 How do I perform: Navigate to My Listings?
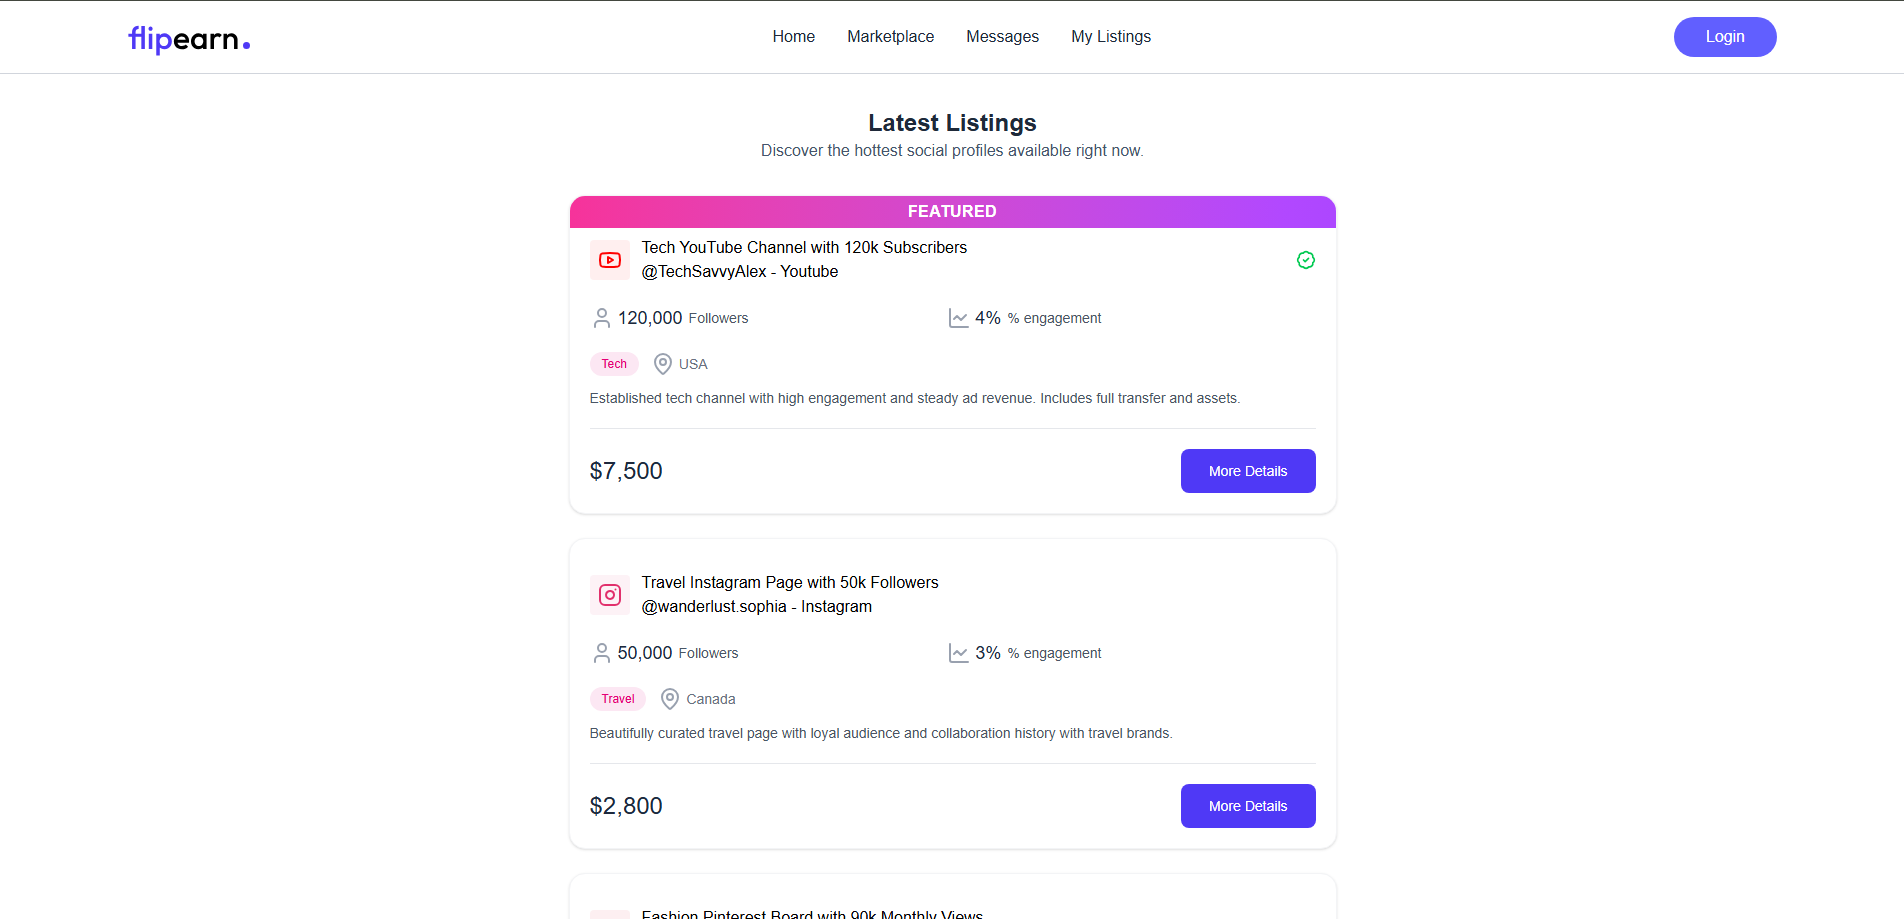coord(1111,37)
